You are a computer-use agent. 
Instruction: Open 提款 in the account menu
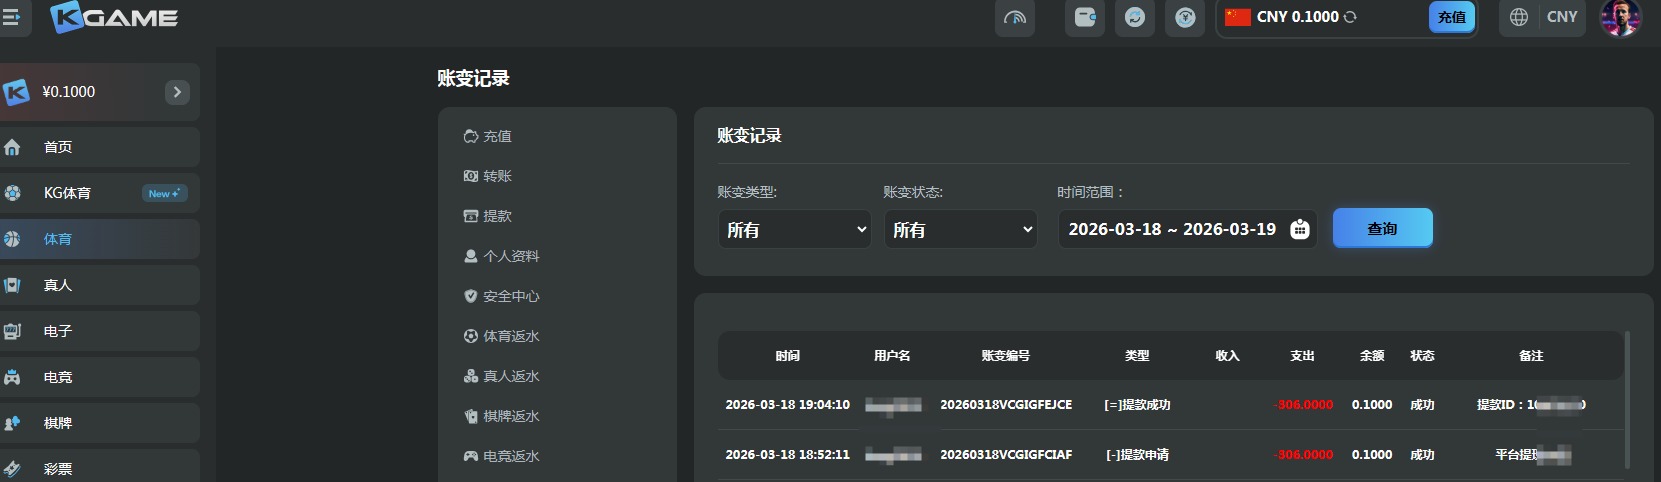(x=488, y=216)
